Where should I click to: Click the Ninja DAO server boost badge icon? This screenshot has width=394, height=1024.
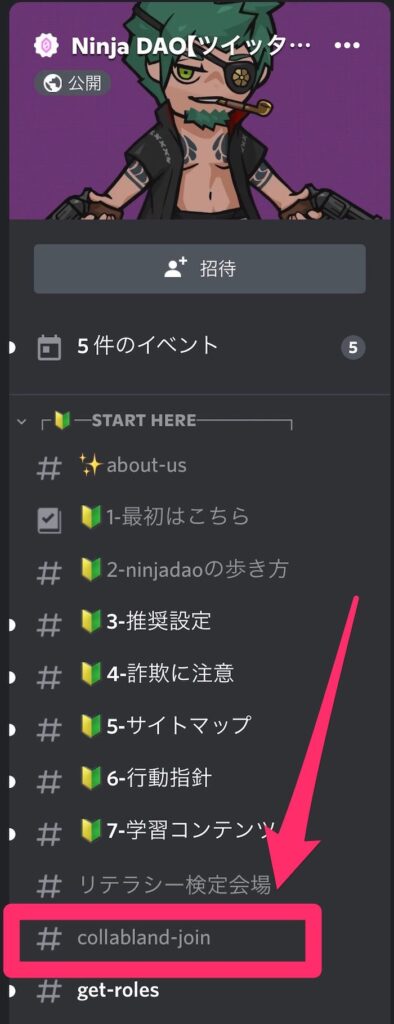point(46,45)
